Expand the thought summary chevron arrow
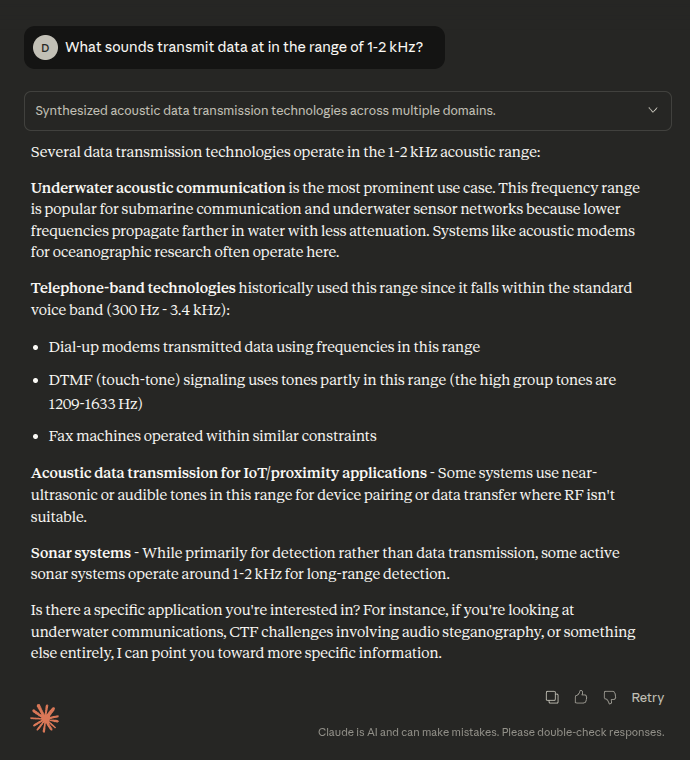Screen dimensions: 690x760 (653, 110)
